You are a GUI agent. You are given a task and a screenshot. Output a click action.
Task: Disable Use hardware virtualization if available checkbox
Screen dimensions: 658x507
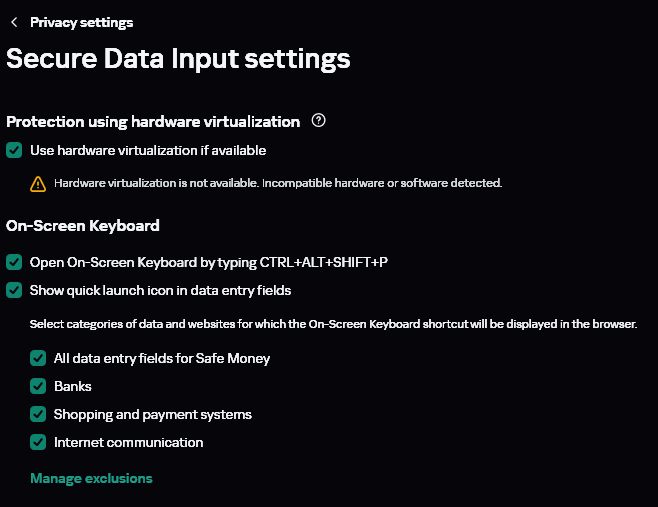14,150
